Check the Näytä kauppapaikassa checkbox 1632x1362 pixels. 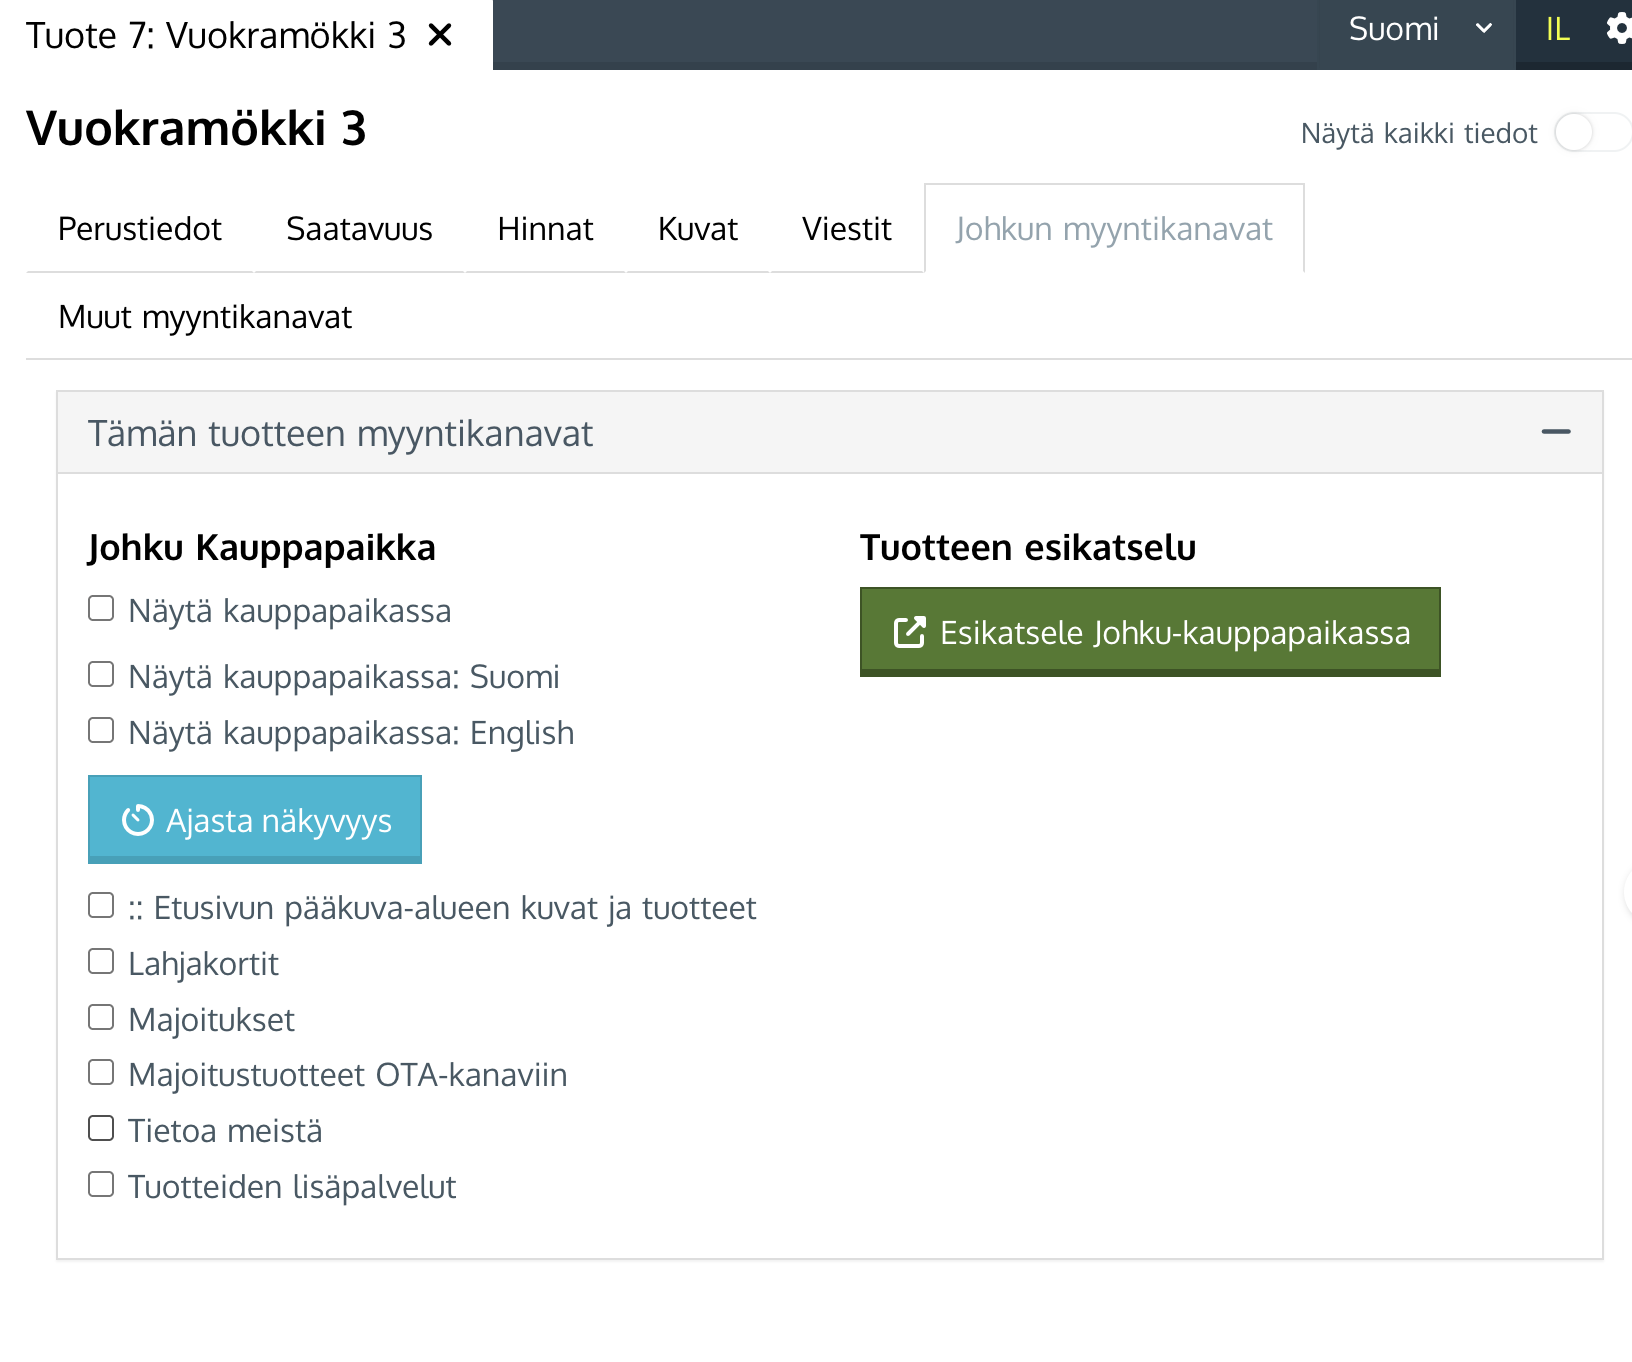(101, 608)
